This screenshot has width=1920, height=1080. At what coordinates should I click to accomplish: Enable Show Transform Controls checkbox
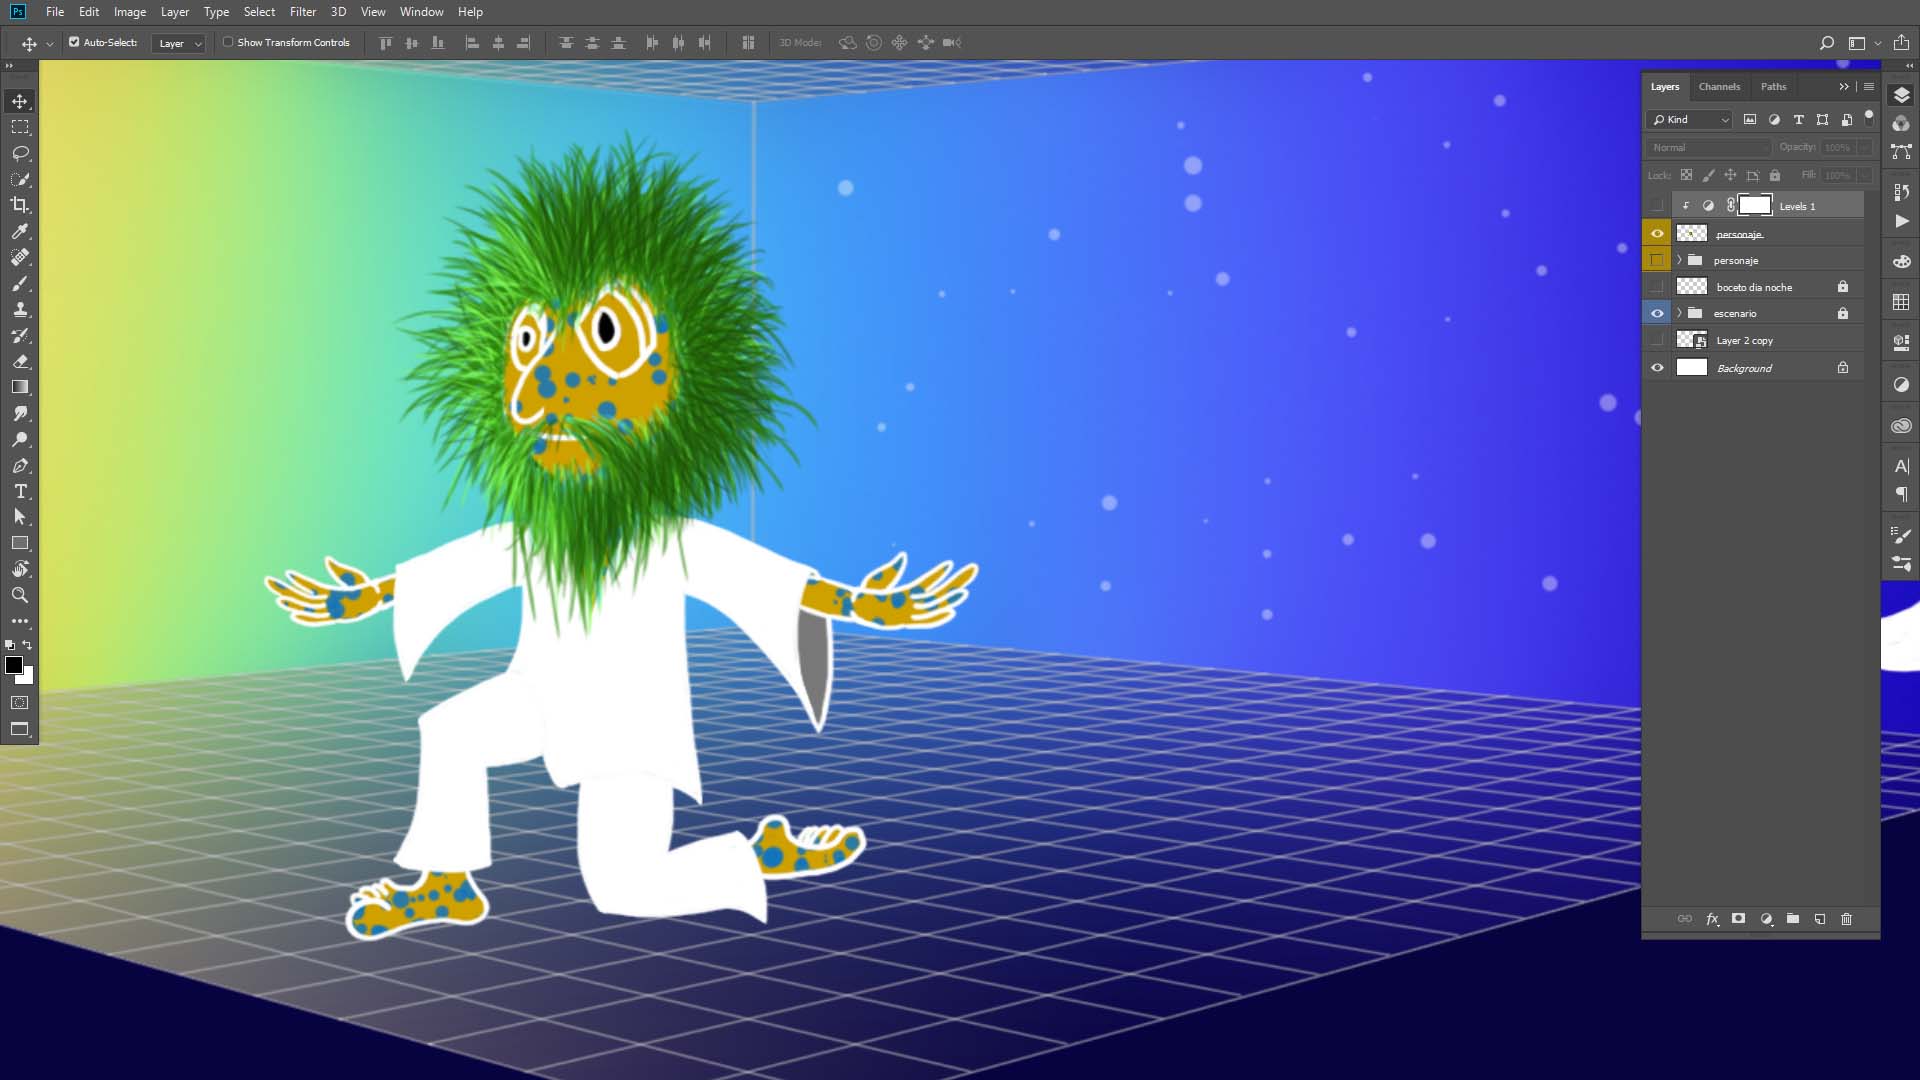(x=228, y=42)
